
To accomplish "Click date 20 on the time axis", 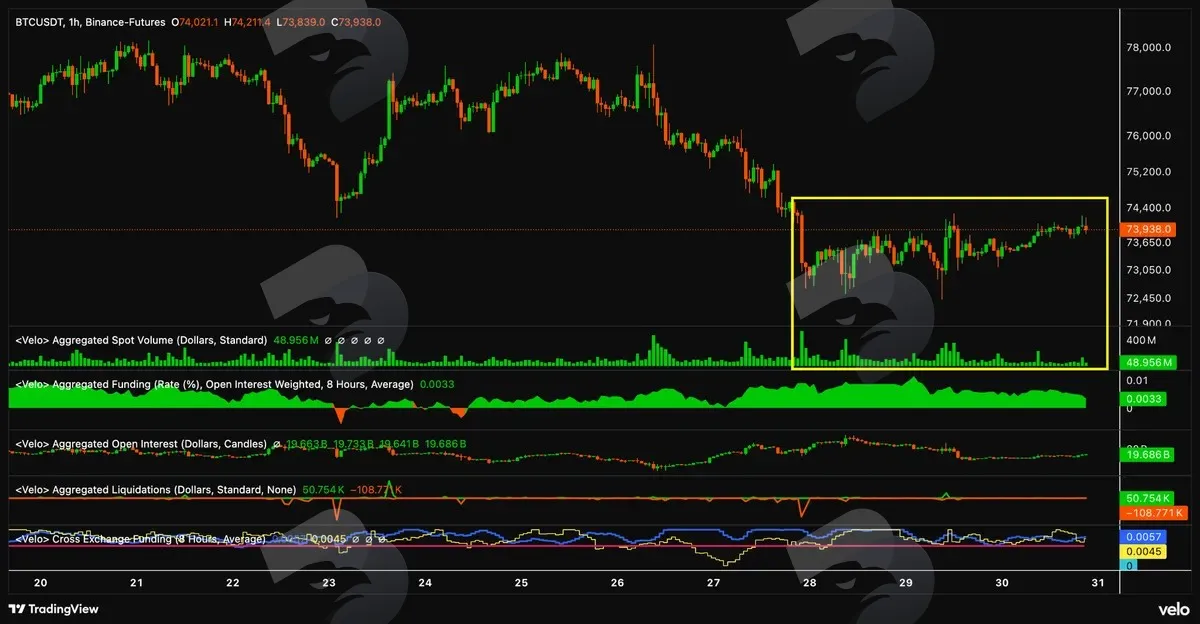I will (39, 582).
